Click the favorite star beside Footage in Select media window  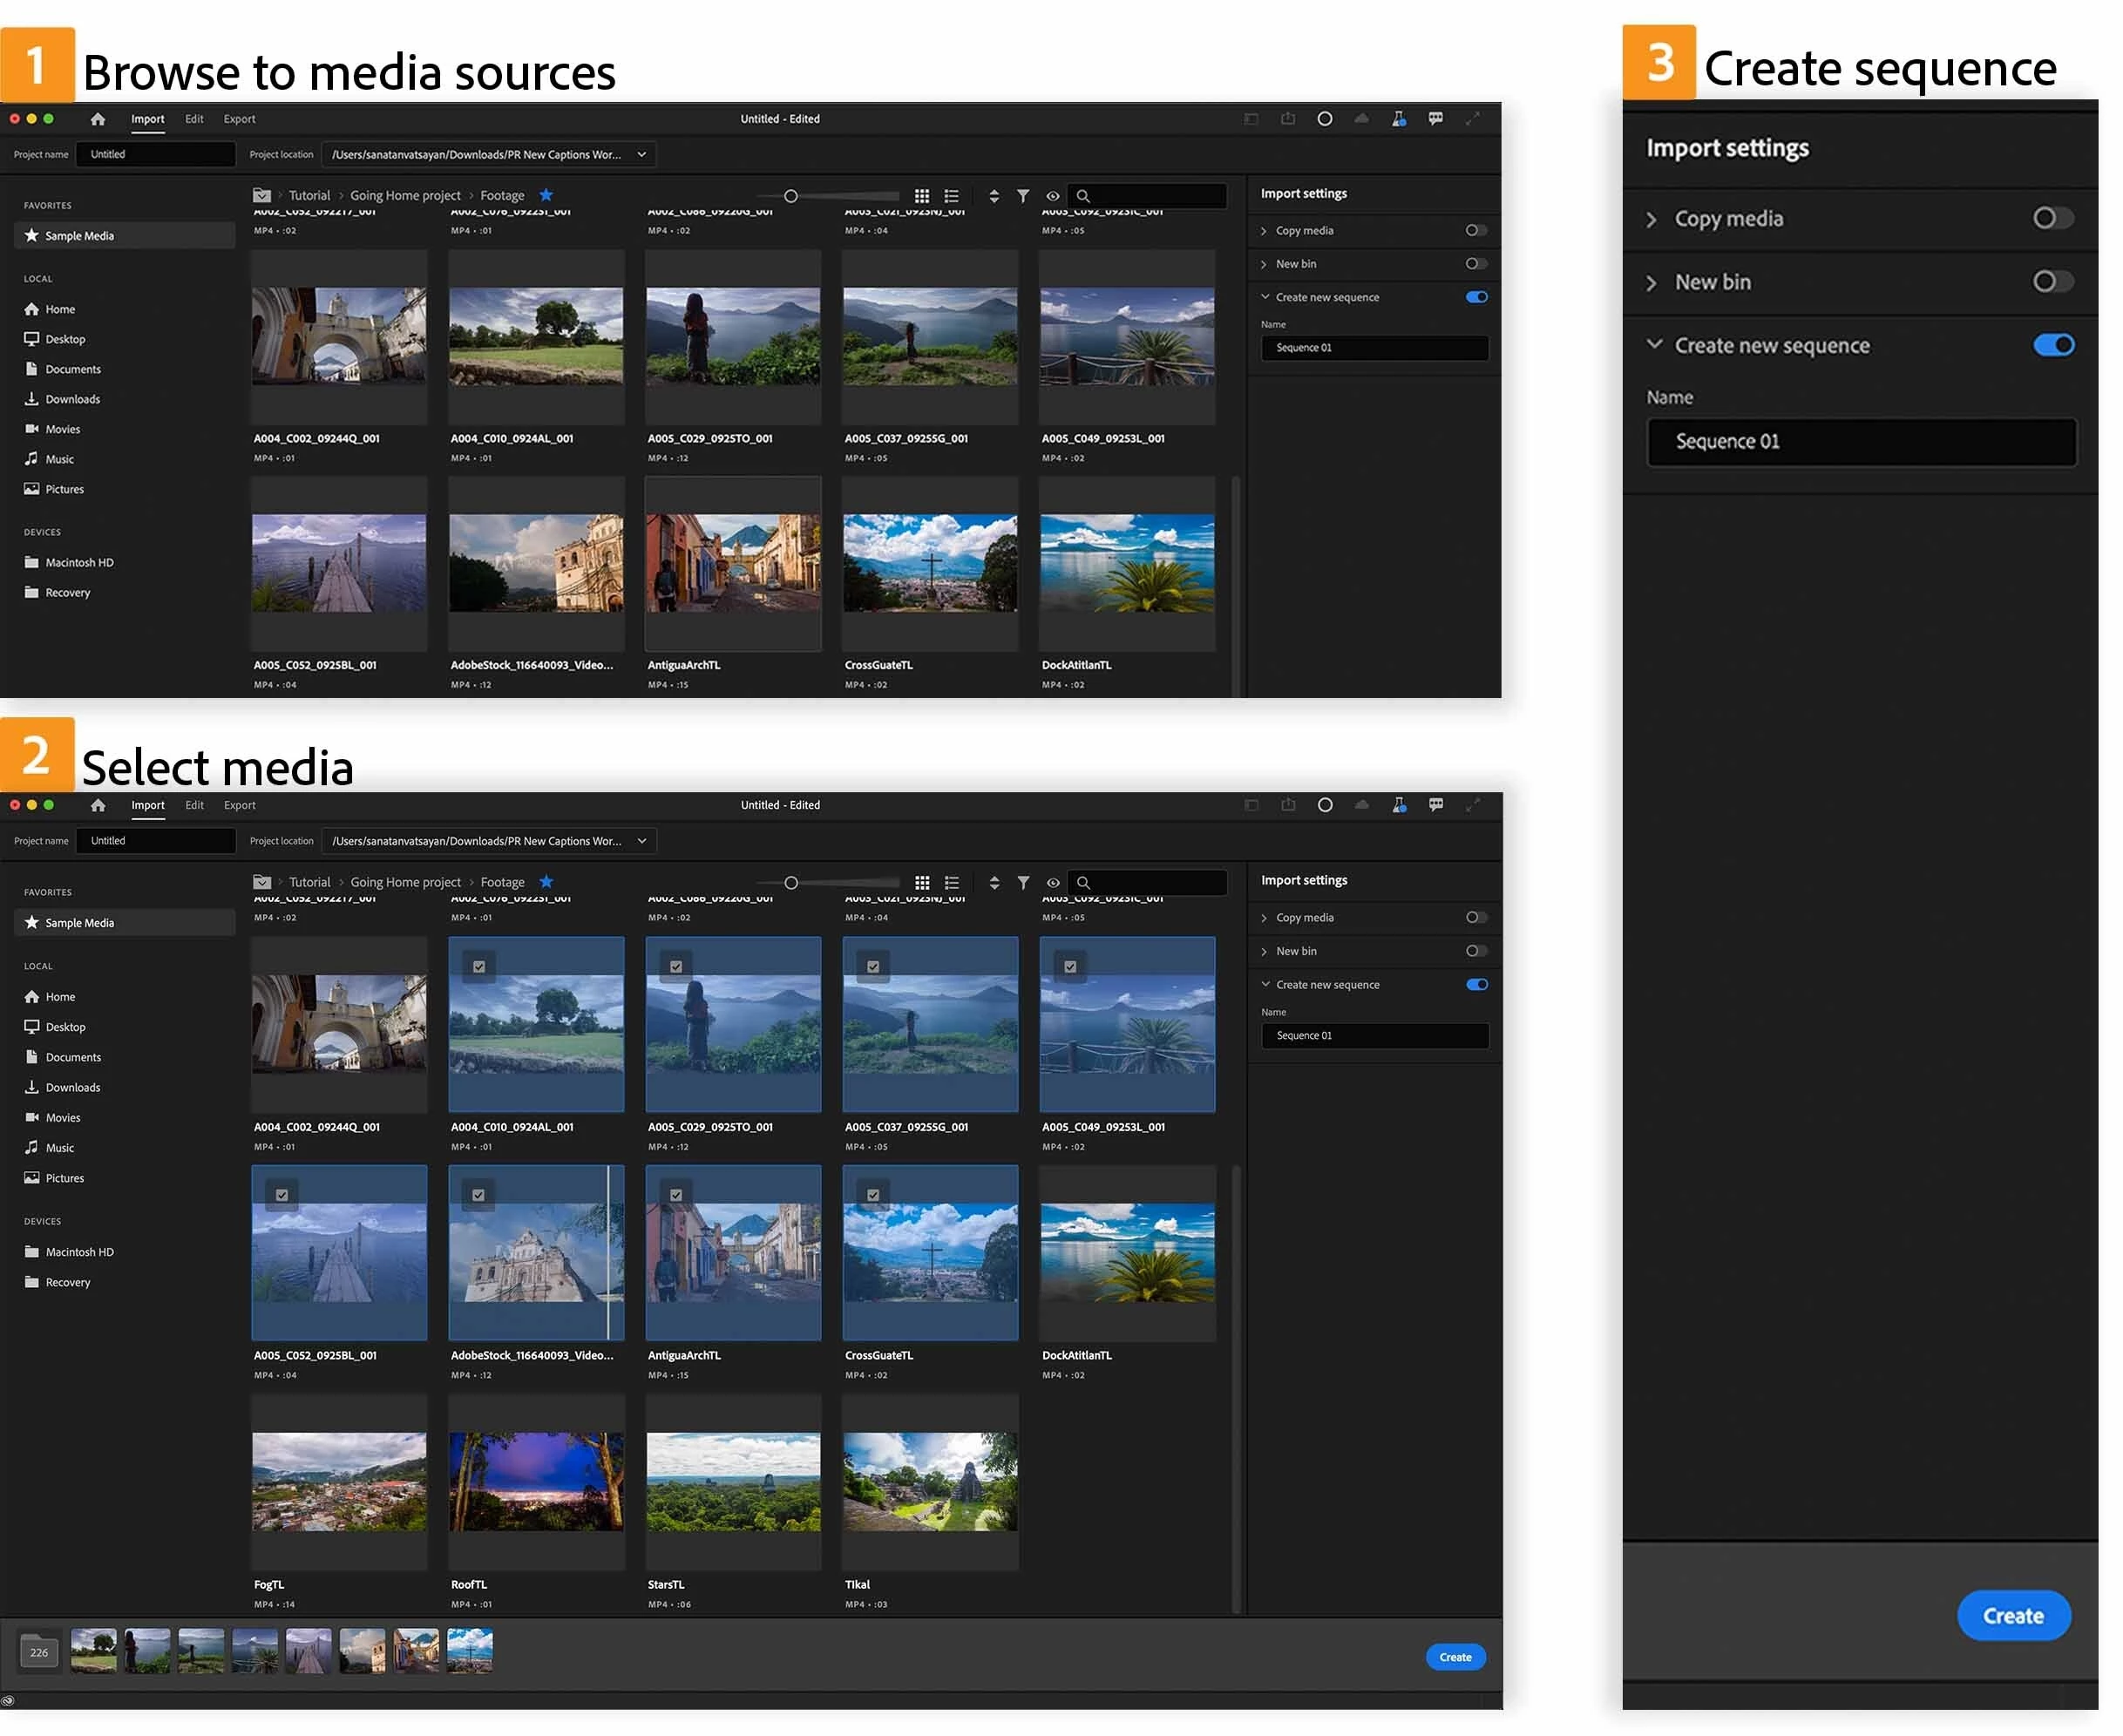pos(546,882)
